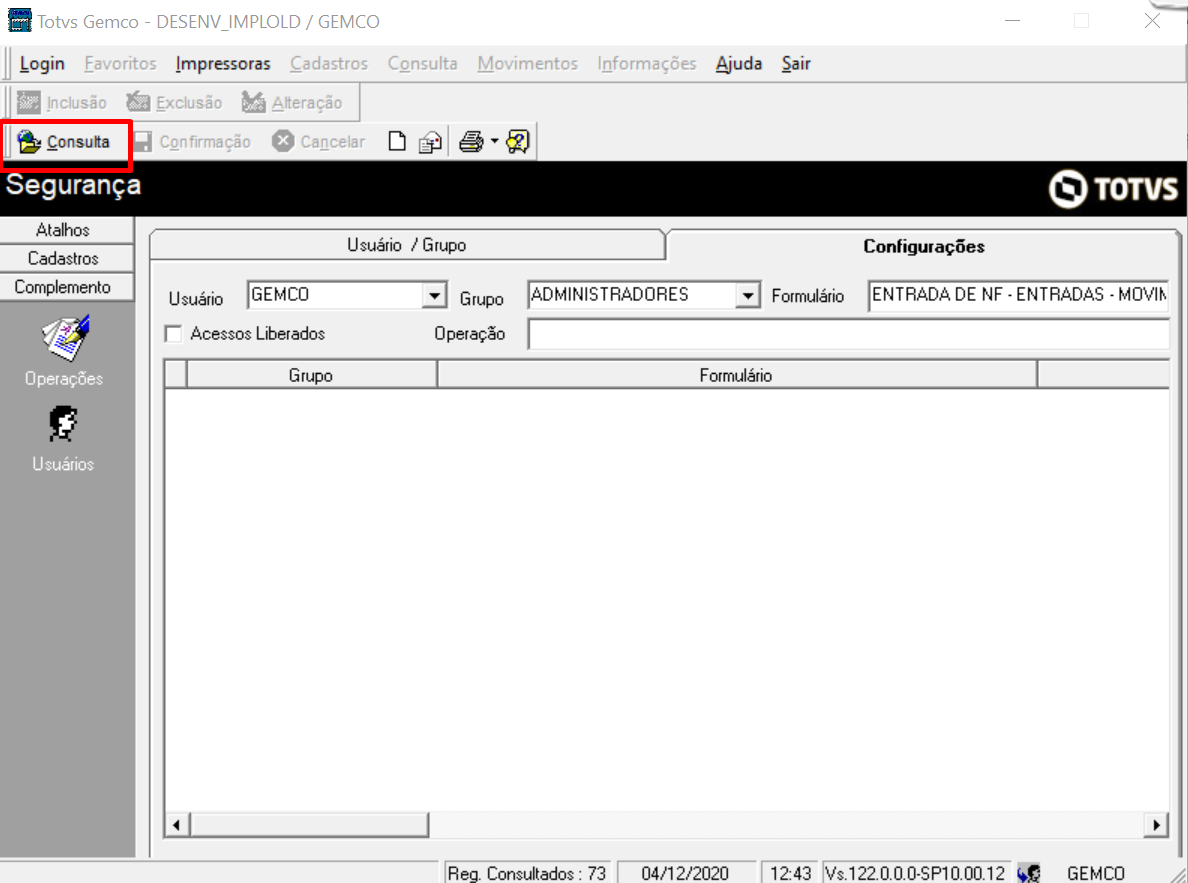Click the Exclusão toolbar button
The image size is (1188, 883).
click(174, 102)
